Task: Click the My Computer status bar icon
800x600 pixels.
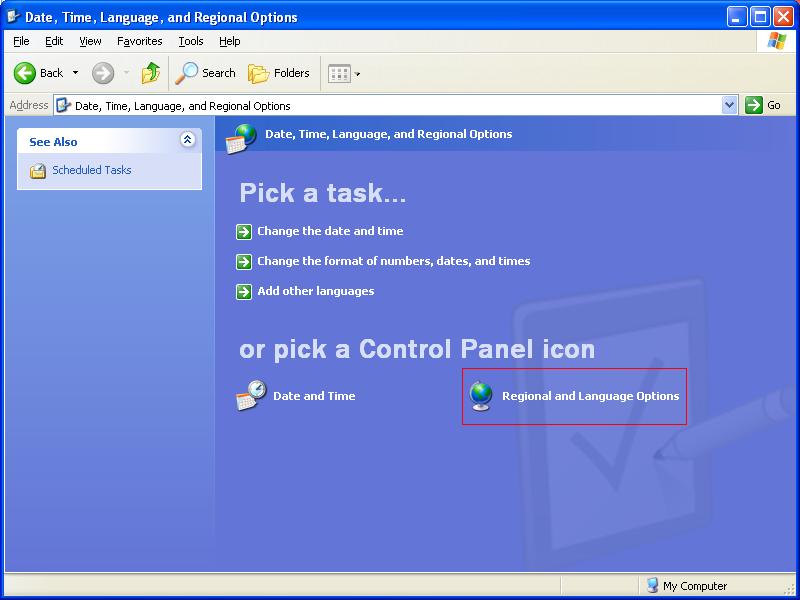Action: click(652, 585)
